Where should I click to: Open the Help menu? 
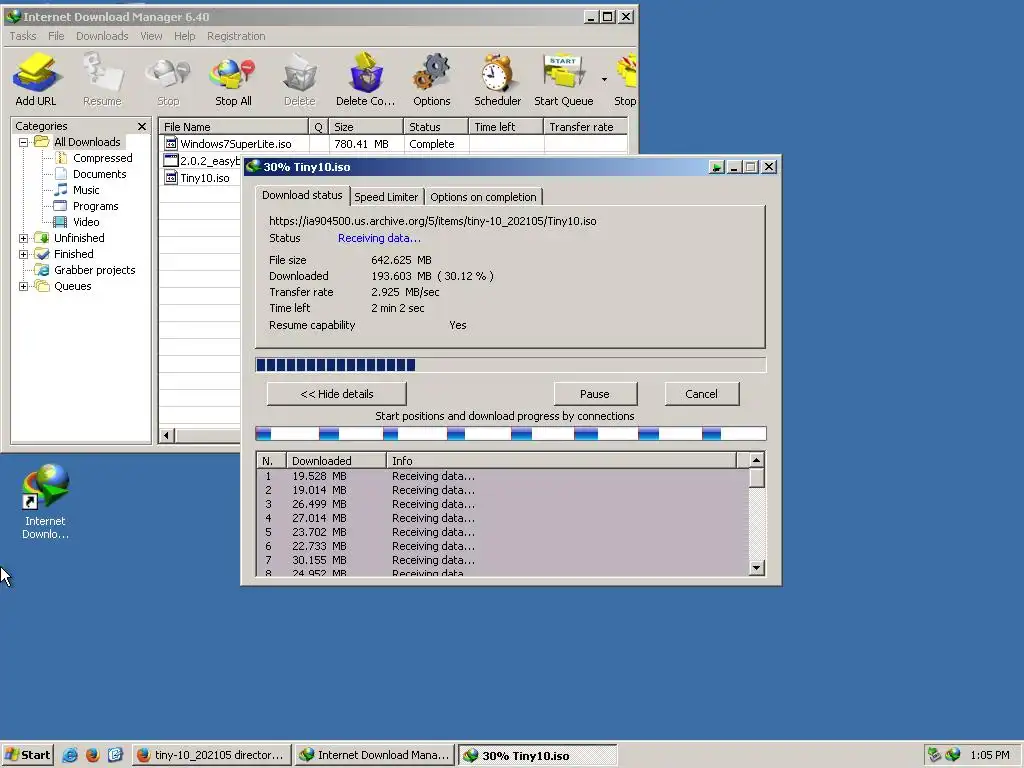(185, 36)
